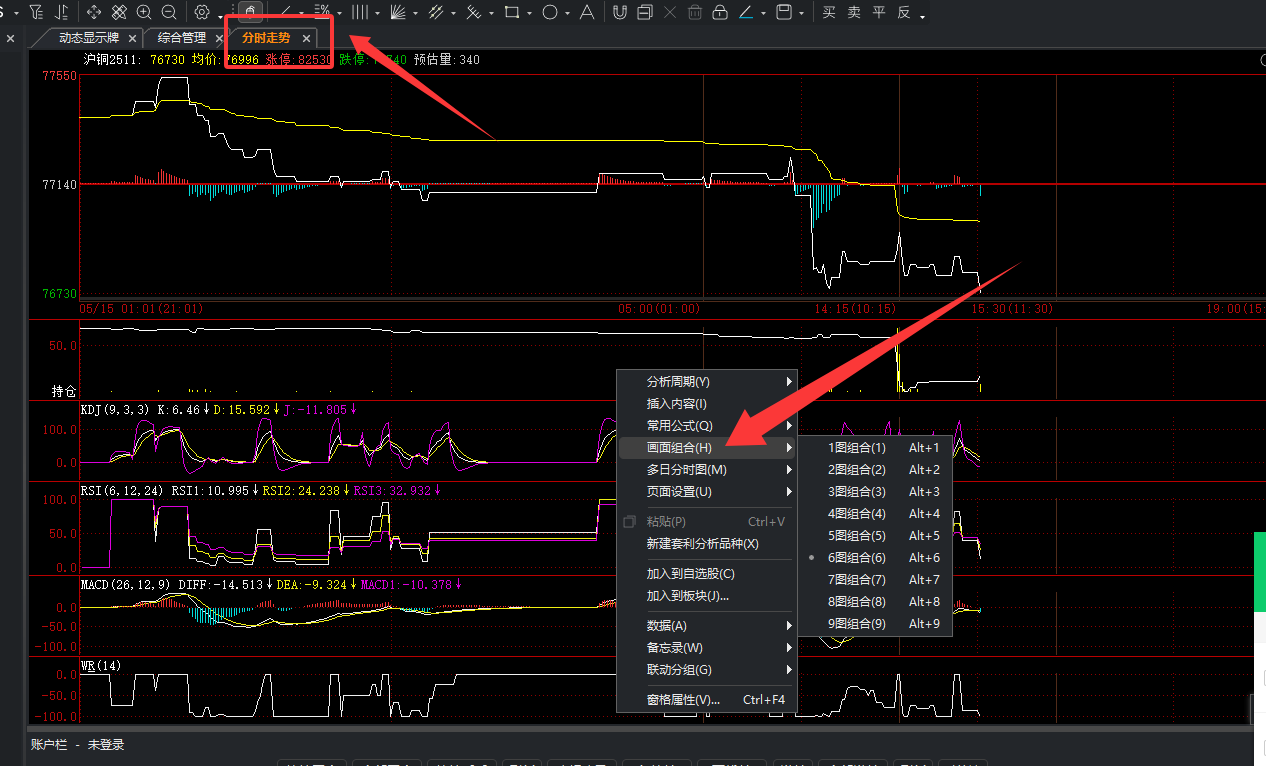Select the text annotation A tool
This screenshot has width=1266, height=766.
tap(586, 12)
